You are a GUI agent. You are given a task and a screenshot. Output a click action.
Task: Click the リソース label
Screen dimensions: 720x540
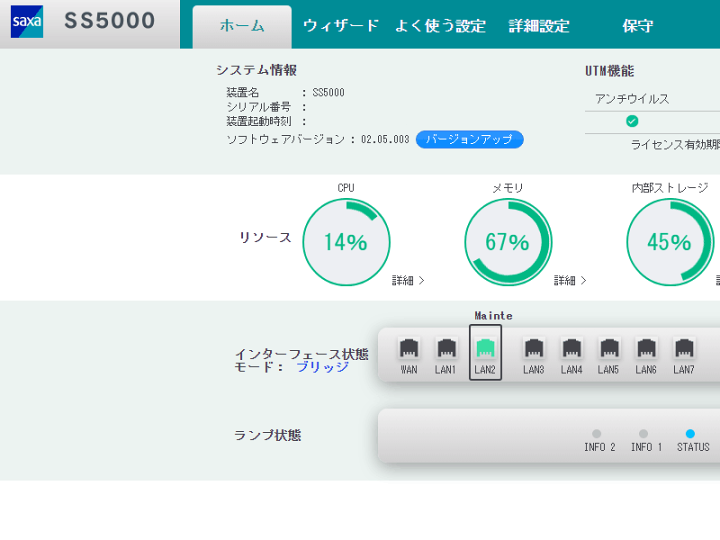(x=265, y=237)
